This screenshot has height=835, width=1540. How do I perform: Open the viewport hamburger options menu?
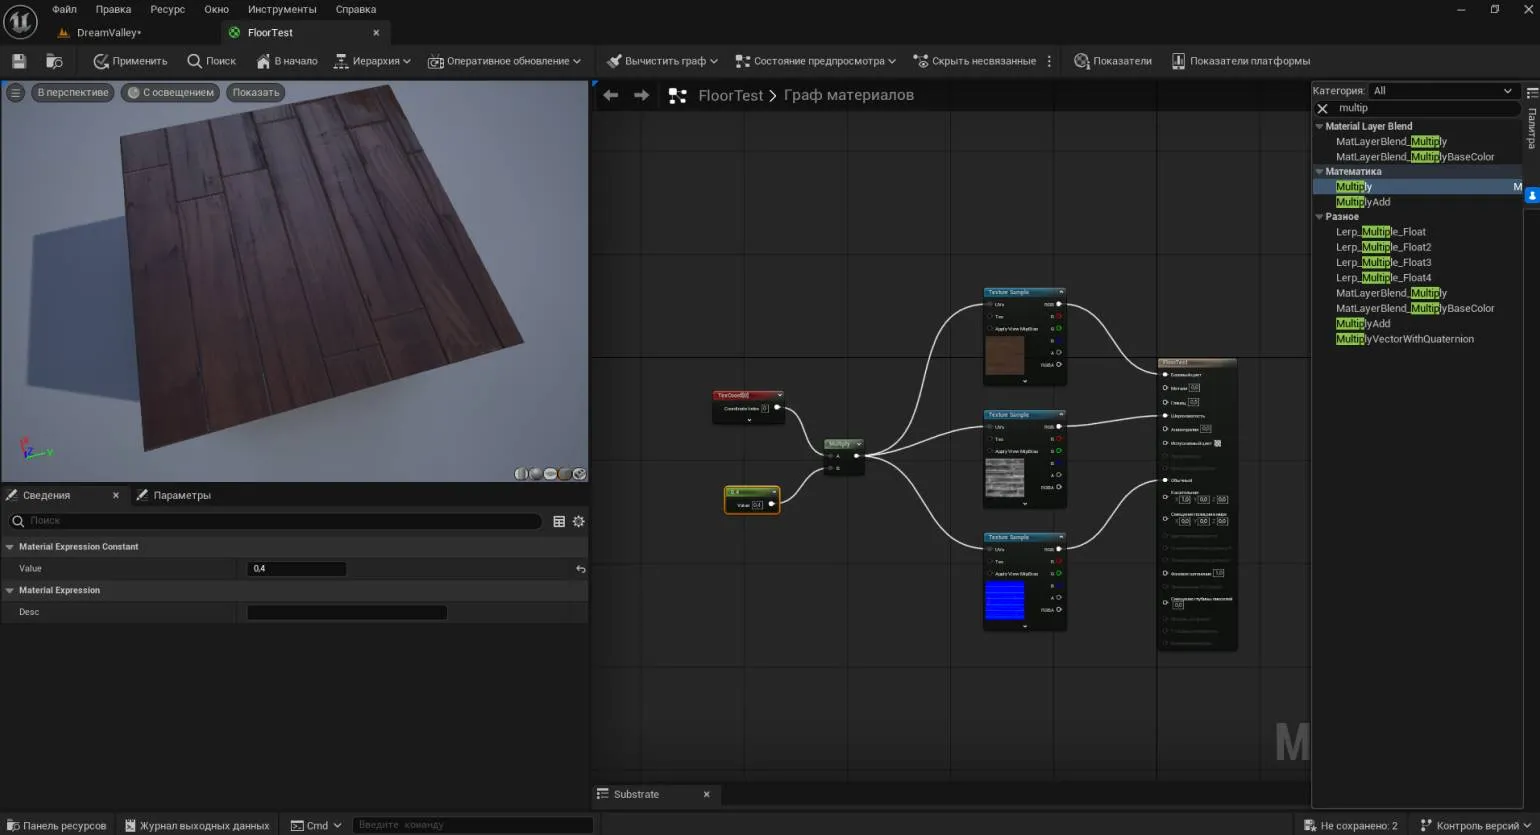tap(15, 92)
